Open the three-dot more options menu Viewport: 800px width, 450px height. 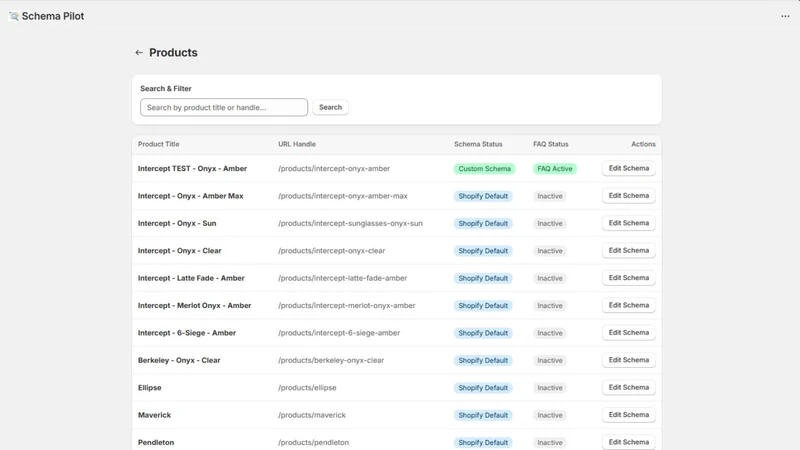click(x=785, y=16)
